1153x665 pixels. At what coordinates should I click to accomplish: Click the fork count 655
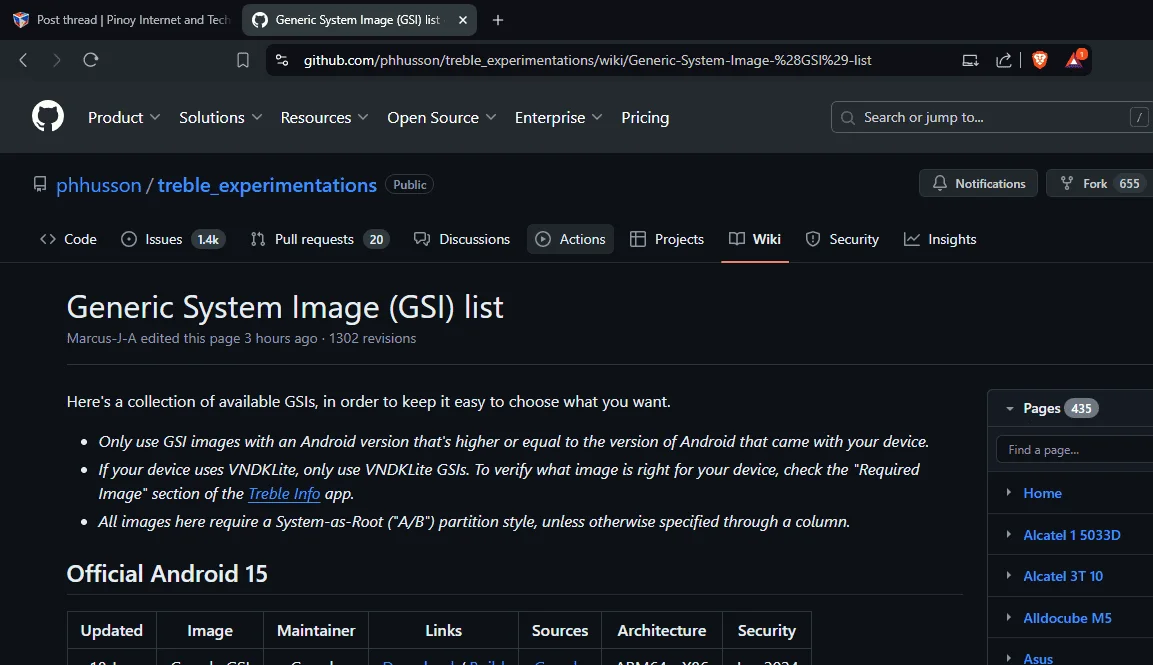(1129, 184)
